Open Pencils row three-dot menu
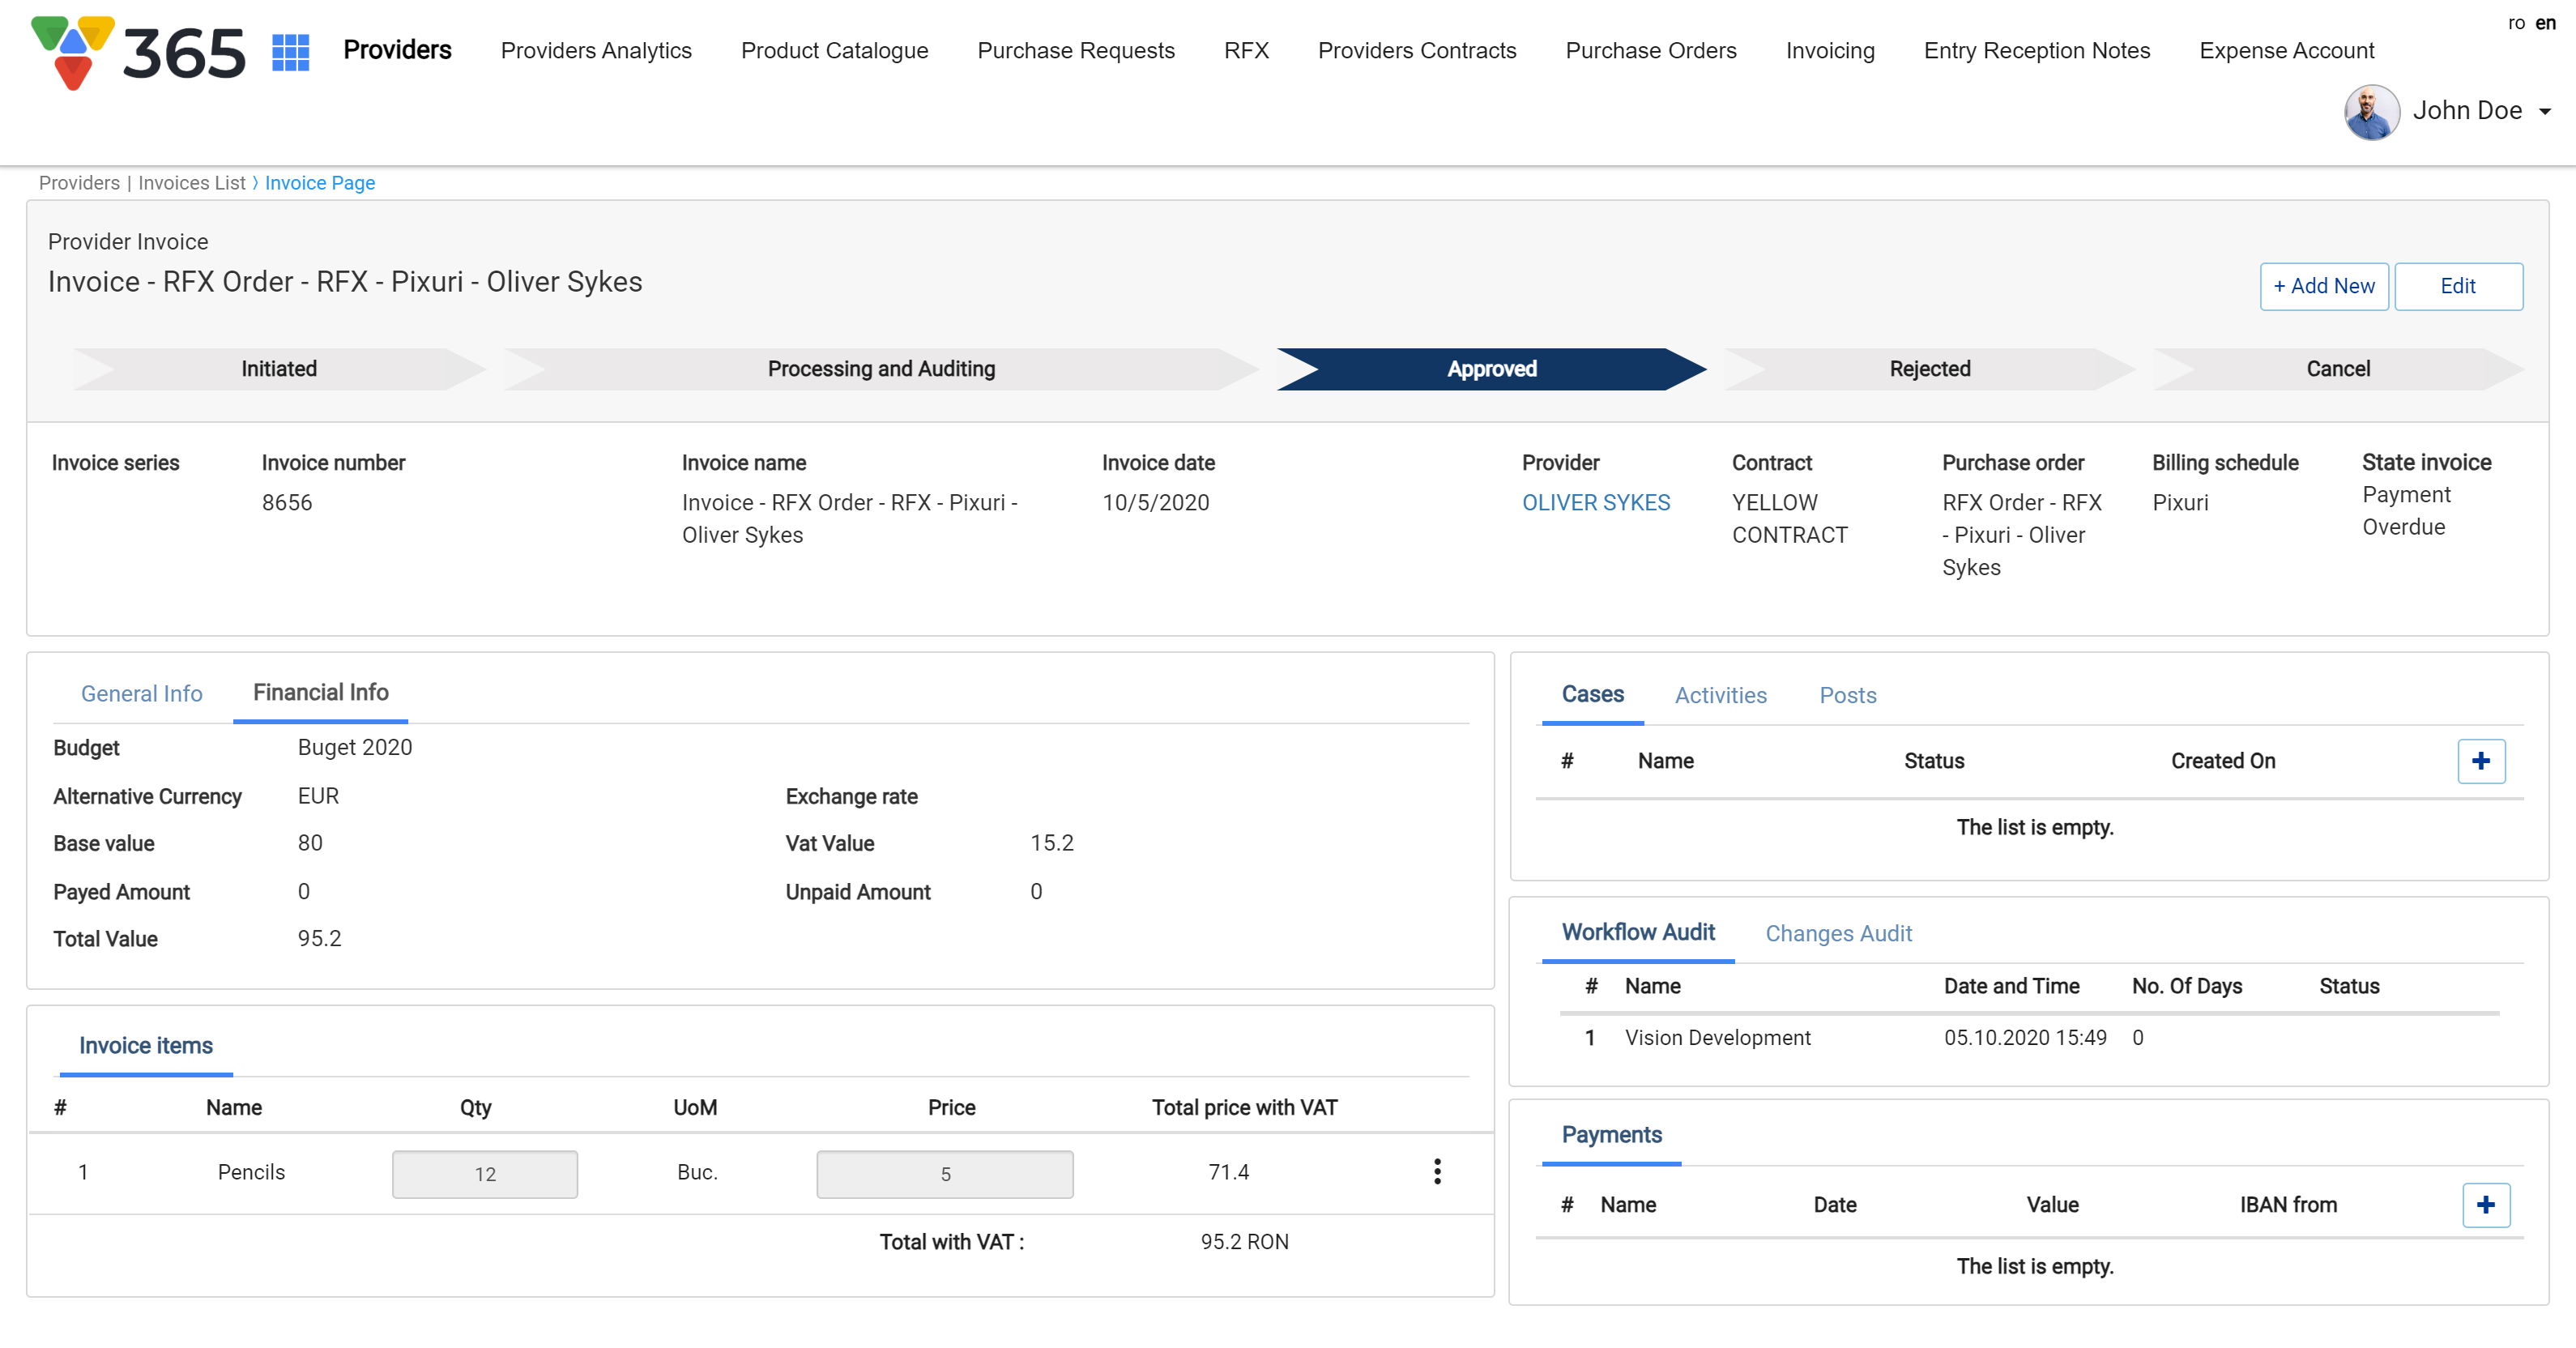Viewport: 2576px width, 1348px height. pyautogui.click(x=1437, y=1172)
